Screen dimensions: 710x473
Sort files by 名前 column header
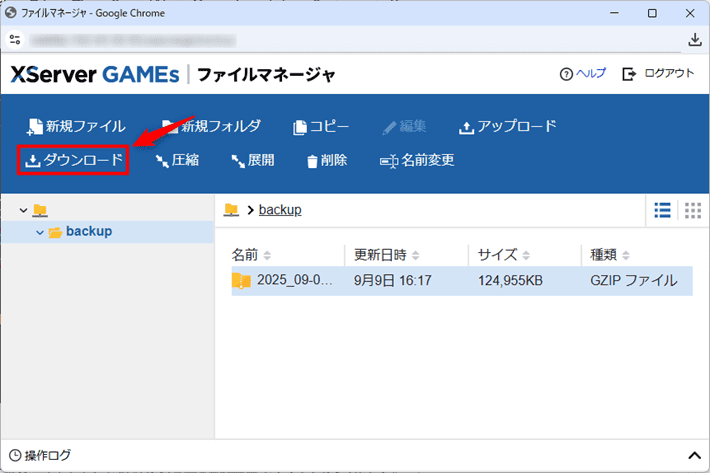tap(251, 255)
